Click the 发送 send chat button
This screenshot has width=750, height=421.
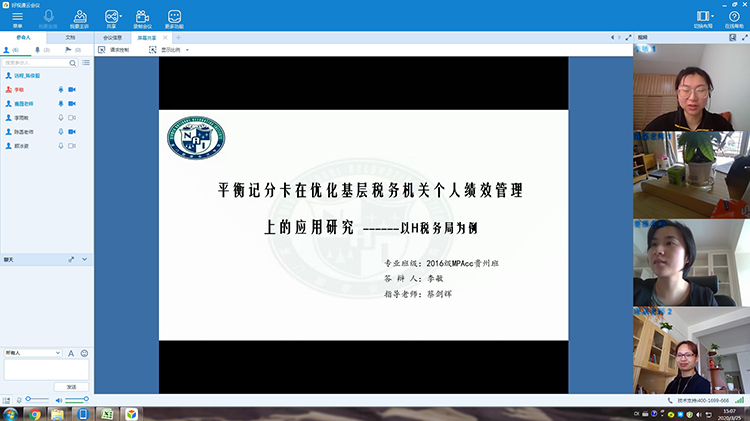pyautogui.click(x=71, y=386)
